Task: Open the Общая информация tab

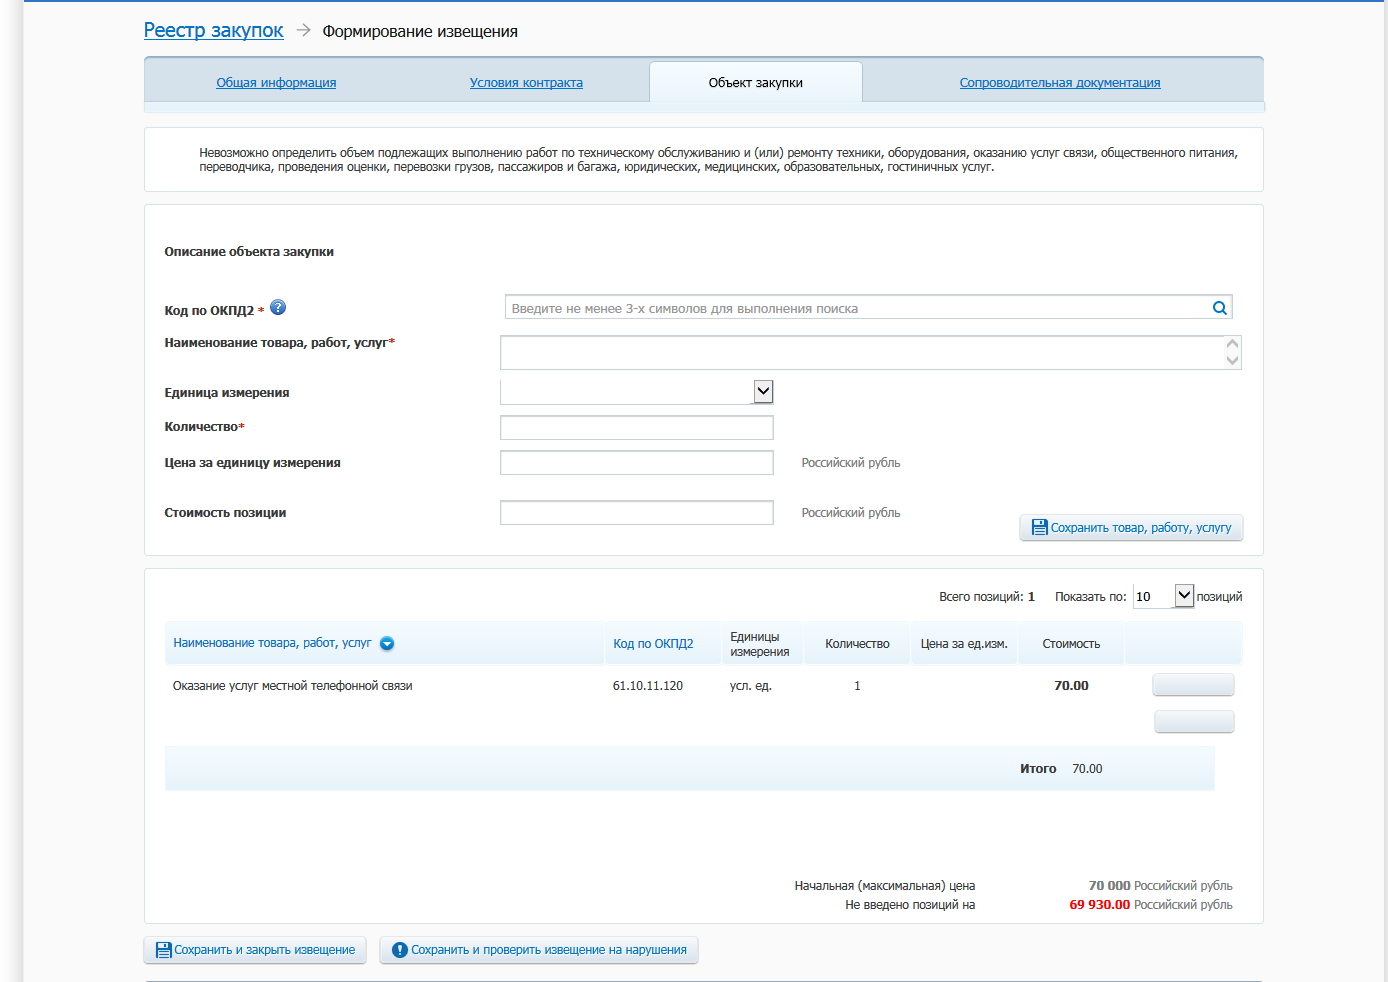Action: click(276, 83)
